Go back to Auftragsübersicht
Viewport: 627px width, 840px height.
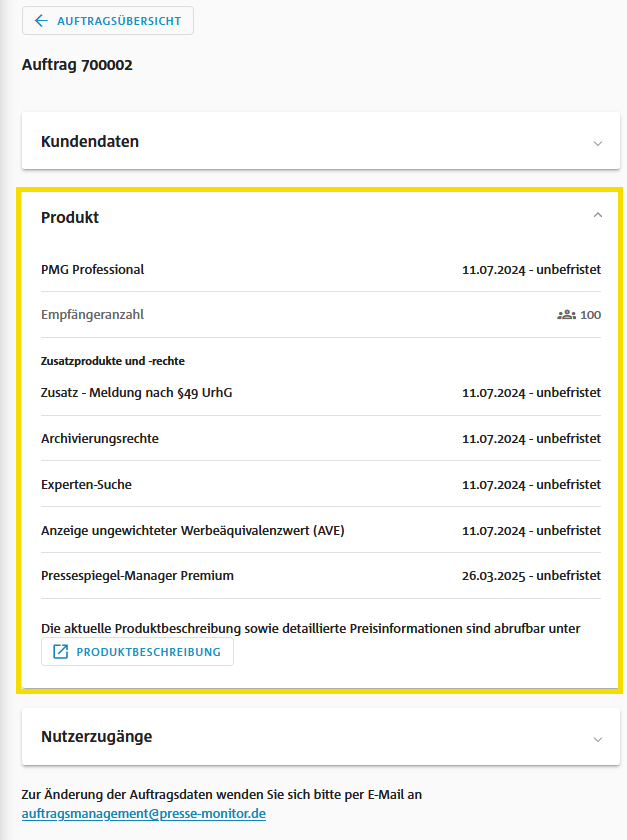tap(108, 21)
